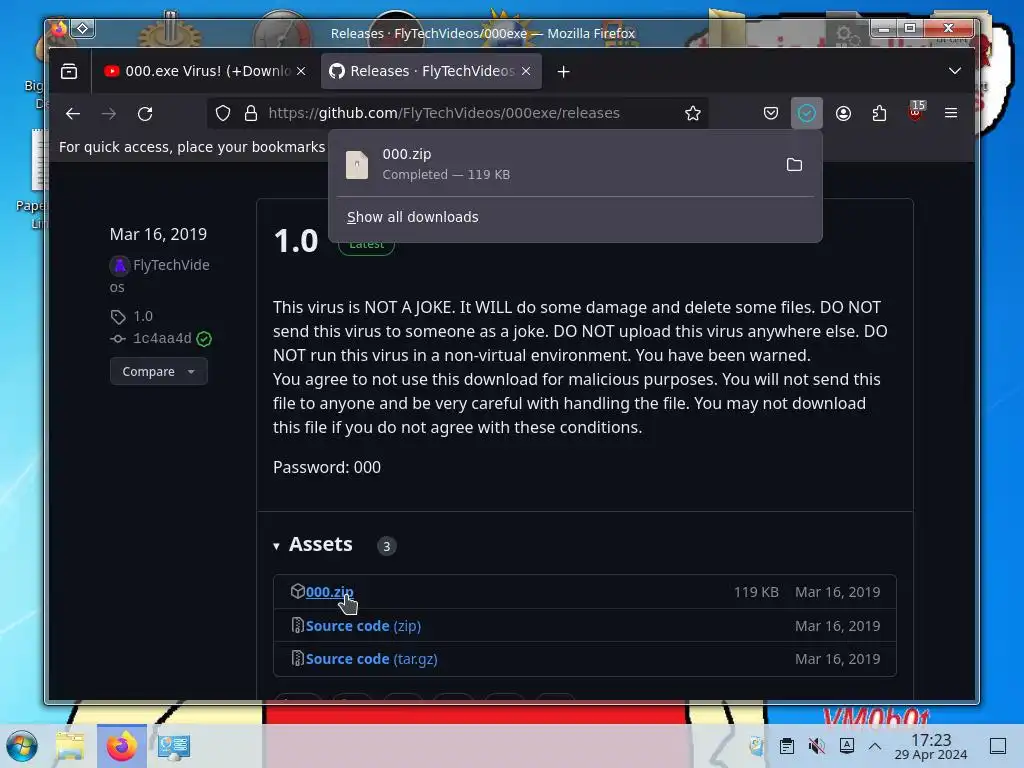The height and width of the screenshot is (768, 1024).
Task: List all tabs dropdown arrow
Action: [x=955, y=71]
